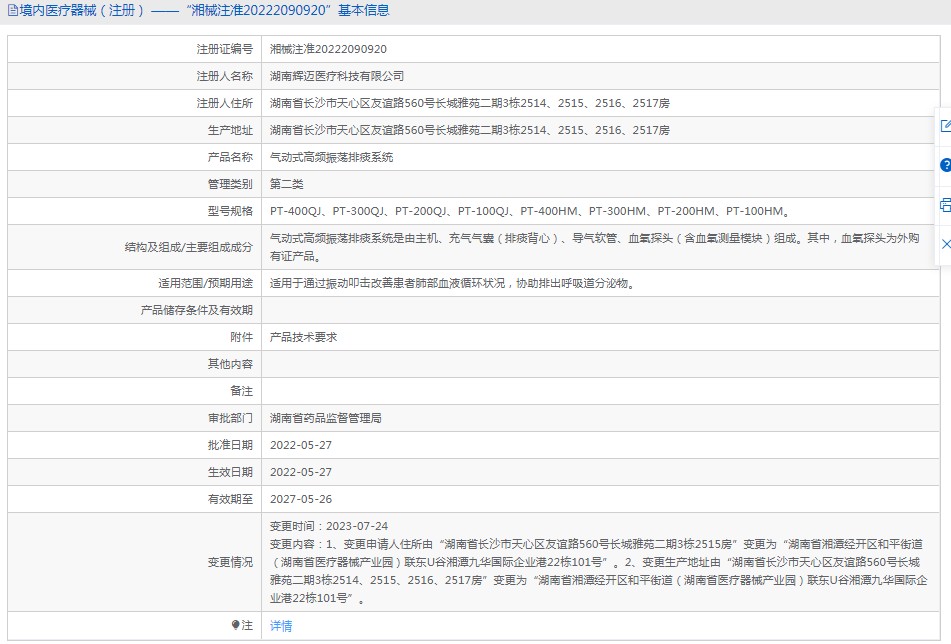
Task: Open help via the blue question mark icon
Action: [x=945, y=165]
